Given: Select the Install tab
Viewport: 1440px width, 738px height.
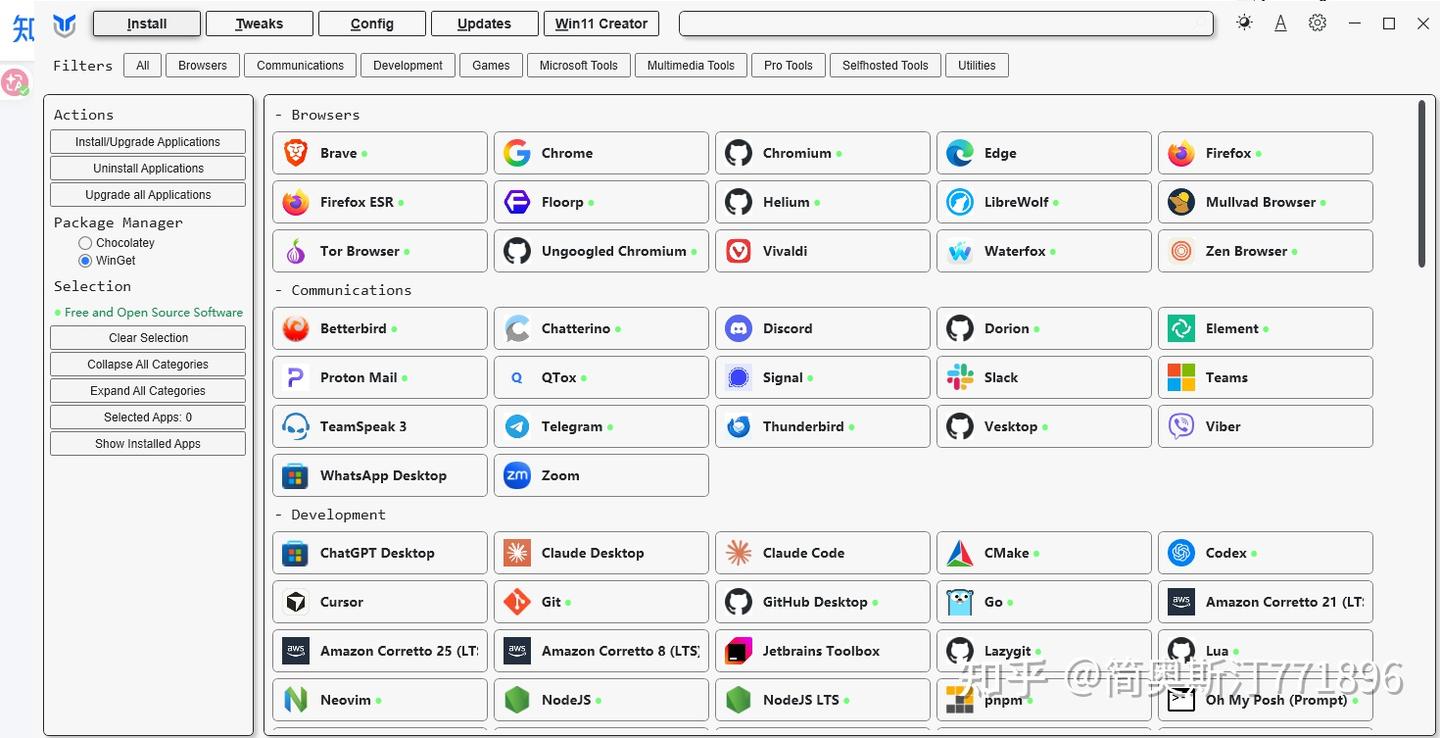Looking at the screenshot, I should 147,23.
